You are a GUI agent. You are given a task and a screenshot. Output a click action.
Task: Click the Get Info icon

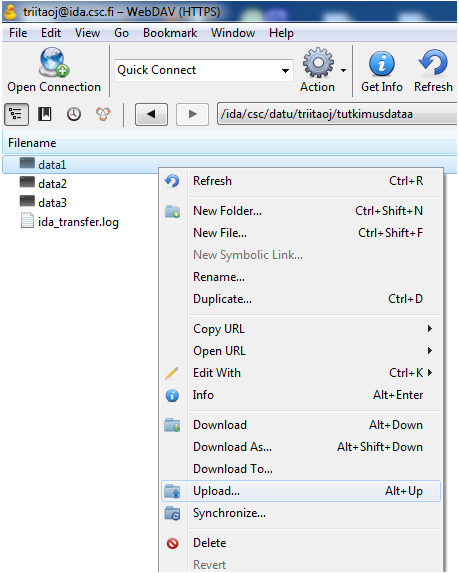[382, 64]
